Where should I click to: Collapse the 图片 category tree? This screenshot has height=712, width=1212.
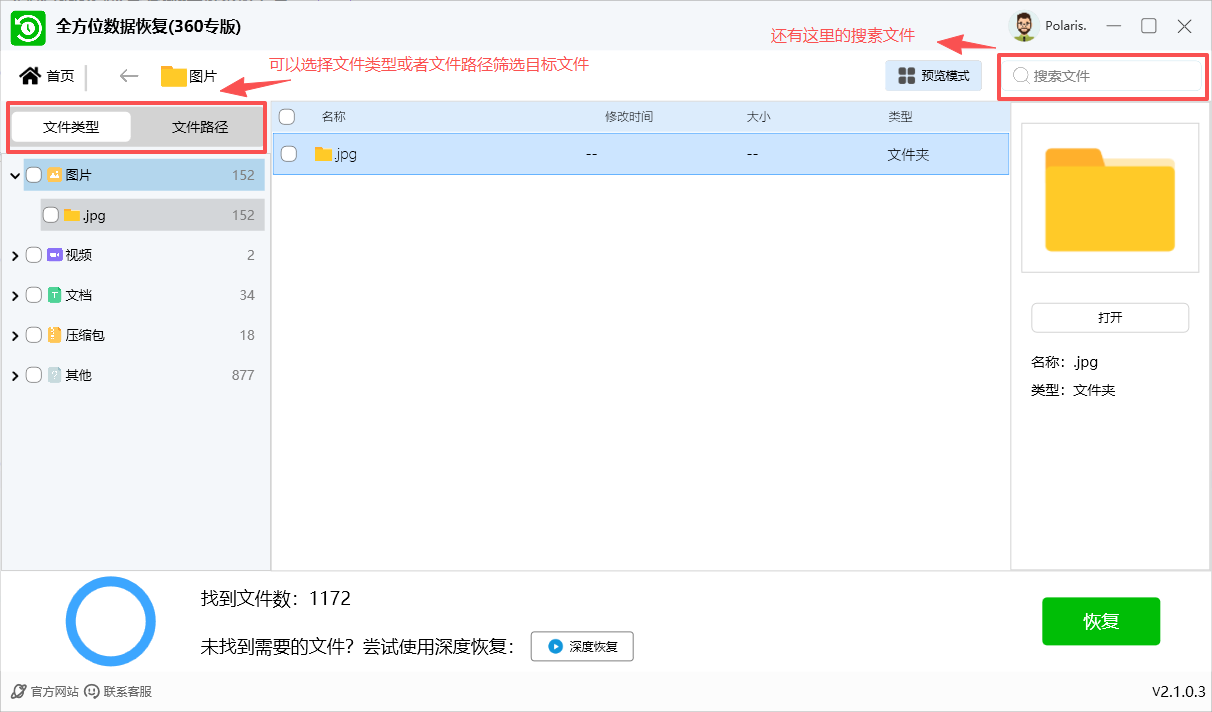pos(15,174)
